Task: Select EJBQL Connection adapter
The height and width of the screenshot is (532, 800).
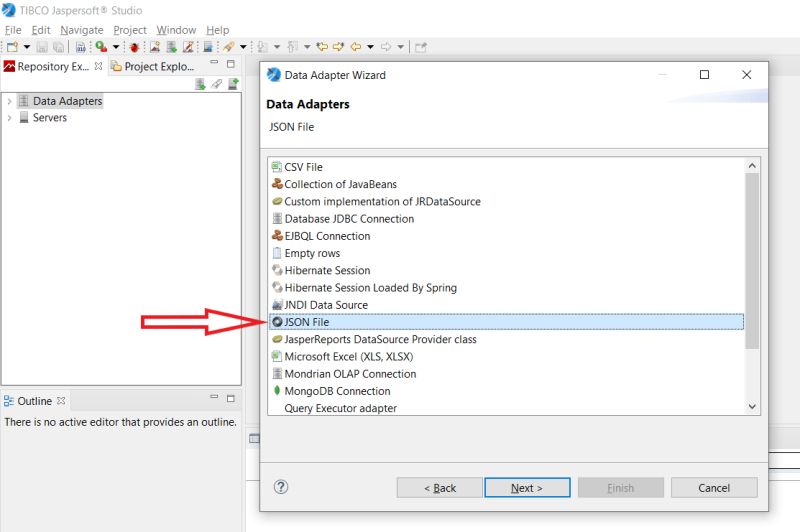Action: click(327, 236)
